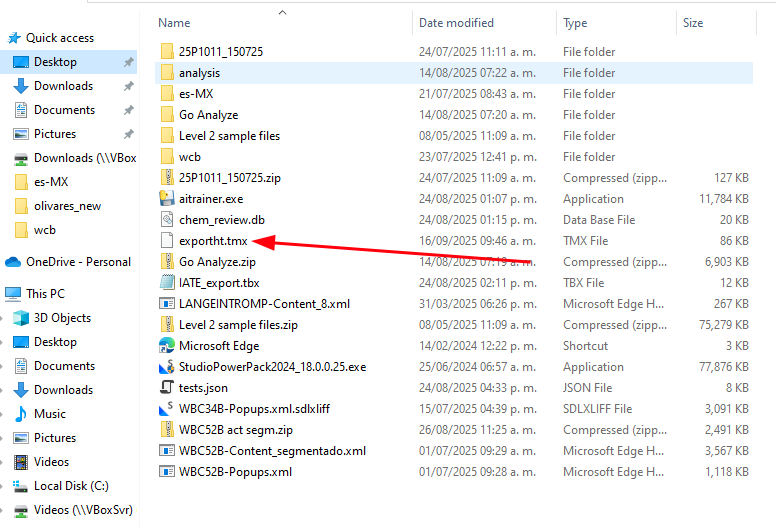The width and height of the screenshot is (776, 528).
Task: Click the 25P1011_150725.zip archive icon
Action: 167,178
